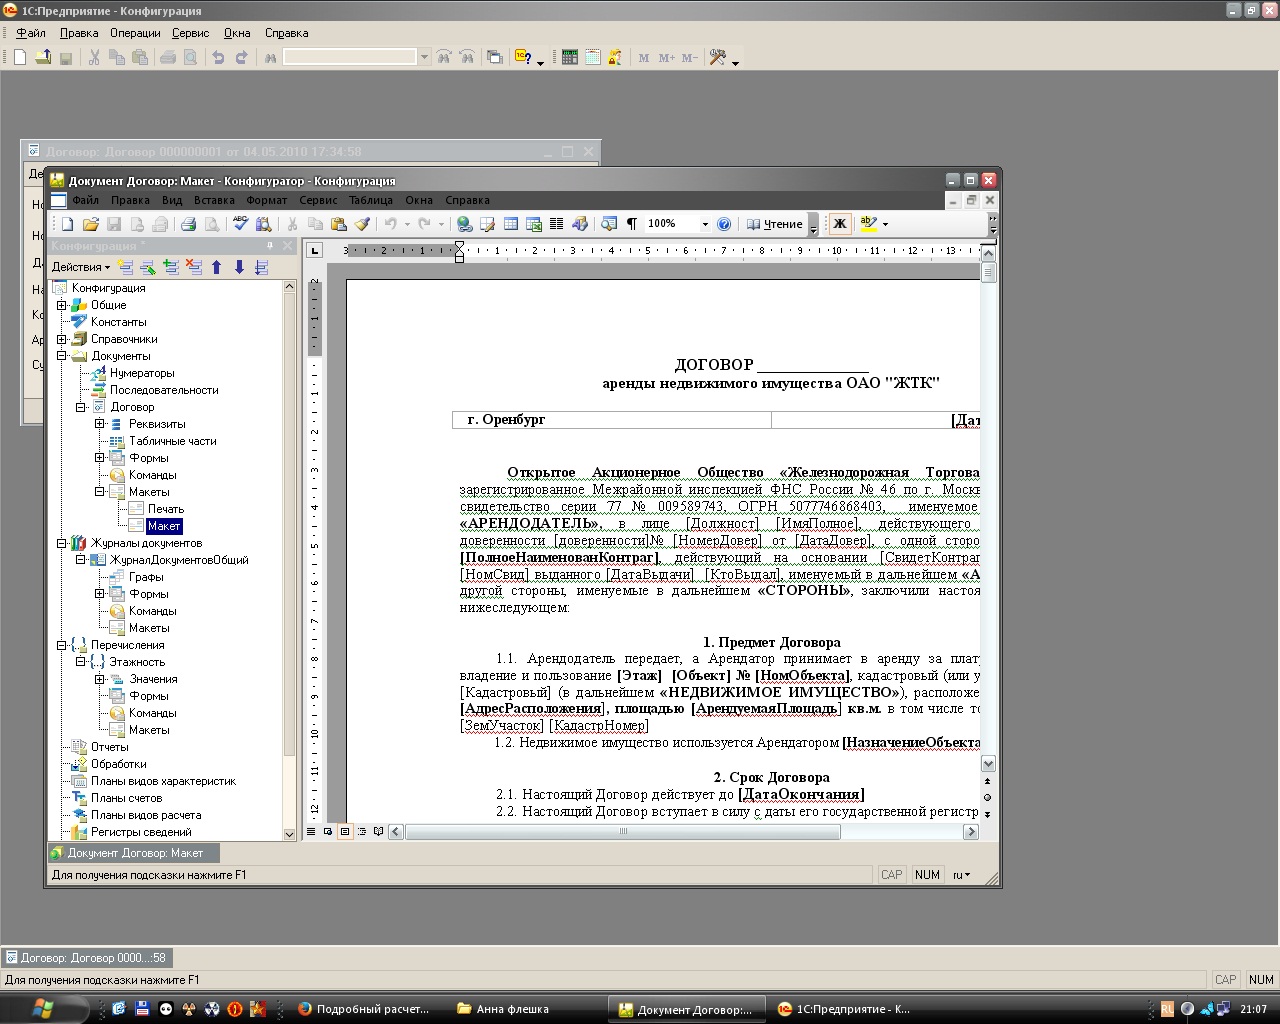Switch to Normal view button at bottom-left

312,831
